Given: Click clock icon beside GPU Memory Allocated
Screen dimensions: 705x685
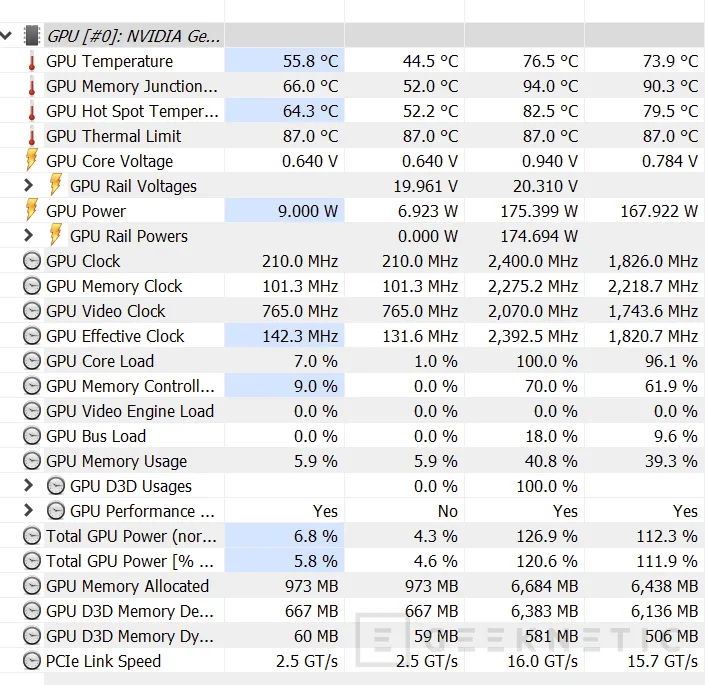Looking at the screenshot, I should click(x=32, y=586).
